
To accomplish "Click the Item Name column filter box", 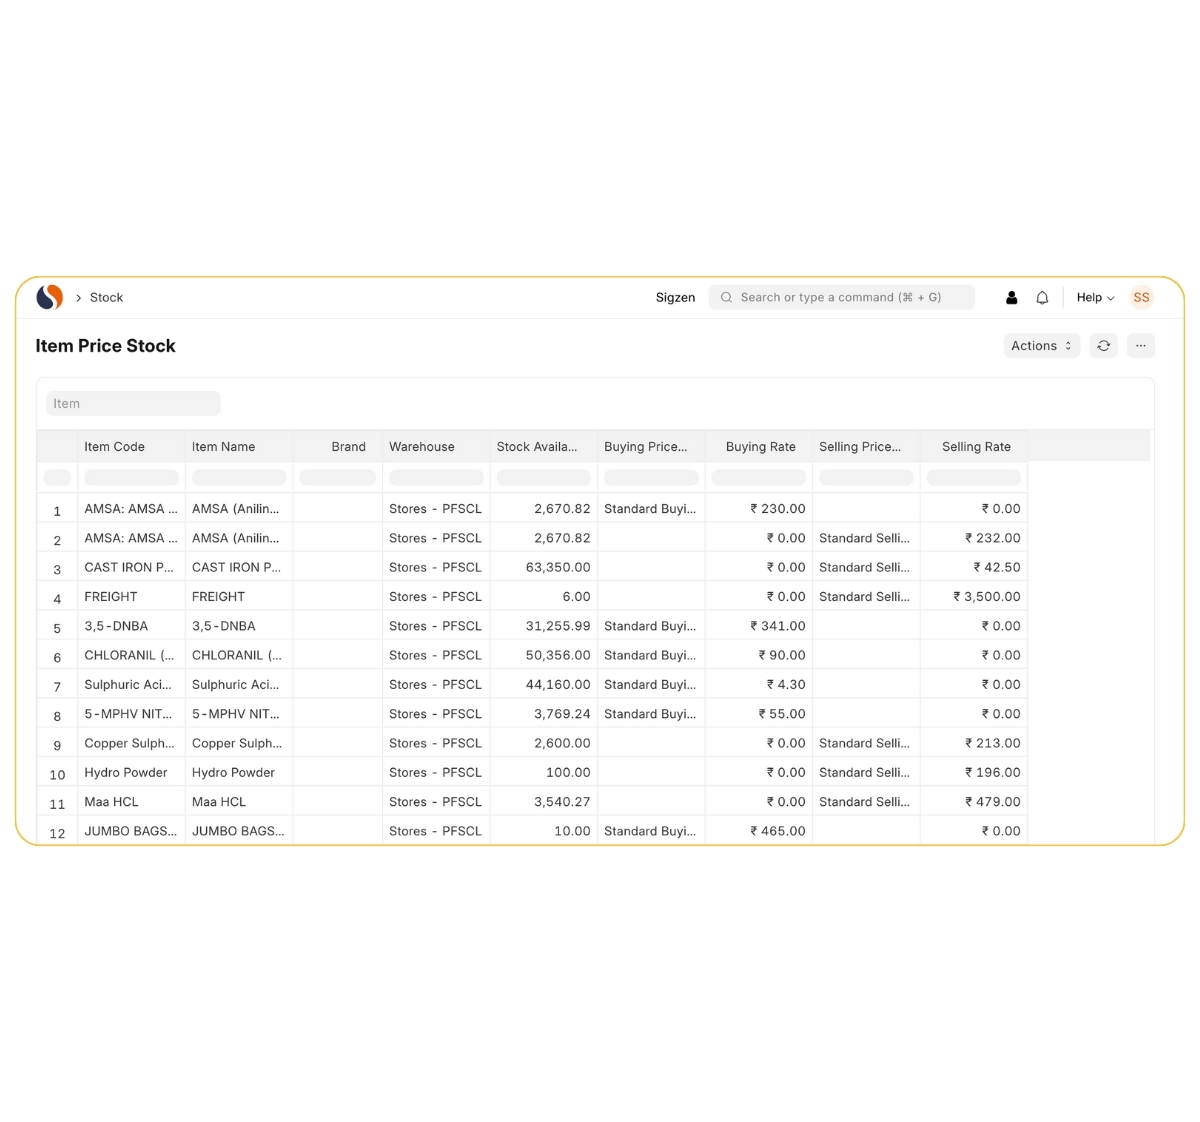I will coord(238,478).
